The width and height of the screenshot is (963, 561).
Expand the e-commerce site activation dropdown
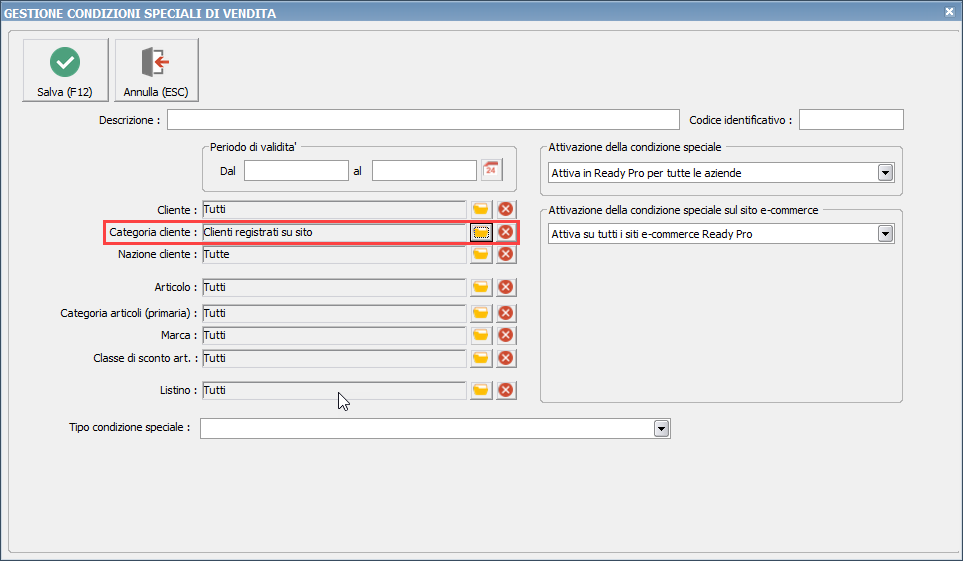pos(885,233)
